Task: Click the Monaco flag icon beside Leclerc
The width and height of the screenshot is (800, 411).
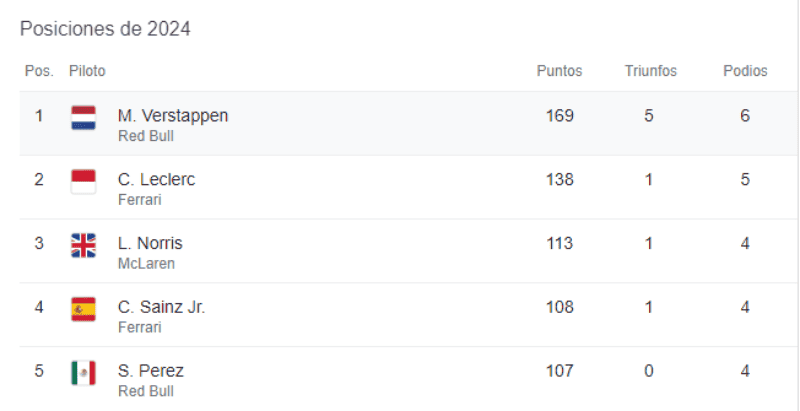Action: [83, 181]
